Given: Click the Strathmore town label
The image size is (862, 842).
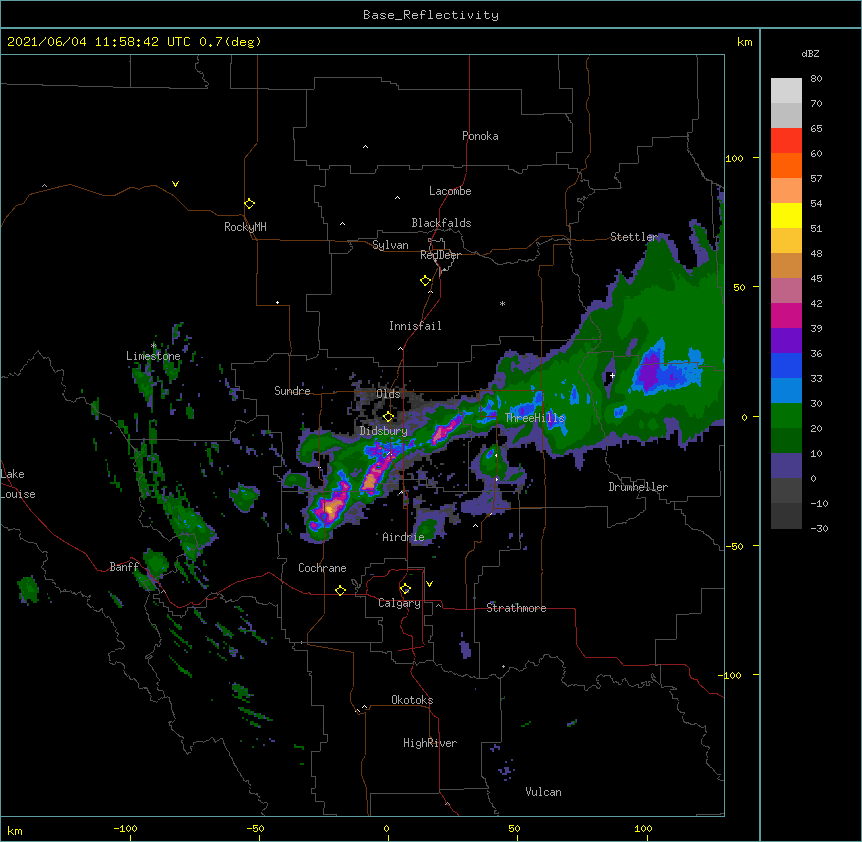Looking at the screenshot, I should [516, 608].
